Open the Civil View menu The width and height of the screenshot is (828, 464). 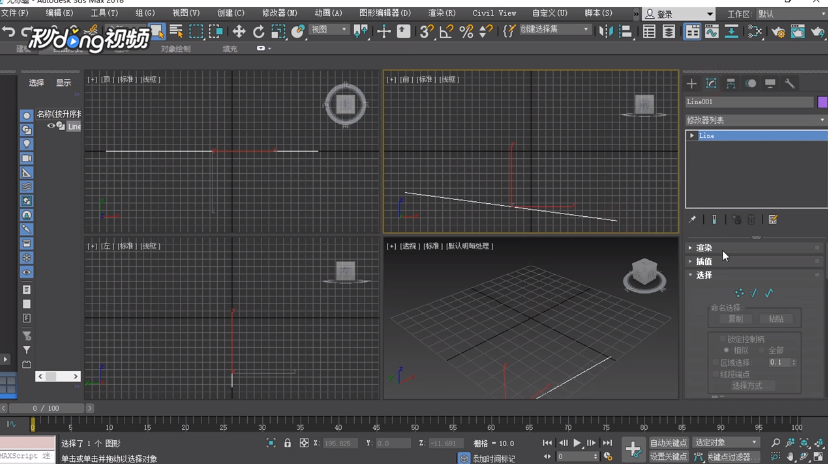click(494, 13)
